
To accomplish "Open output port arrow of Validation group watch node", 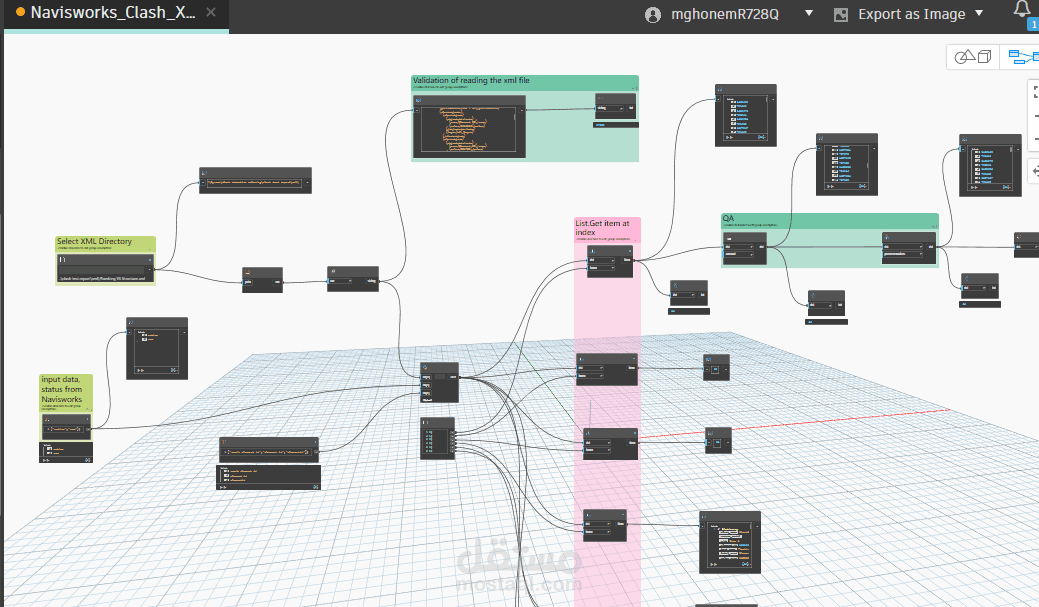I will [523, 109].
